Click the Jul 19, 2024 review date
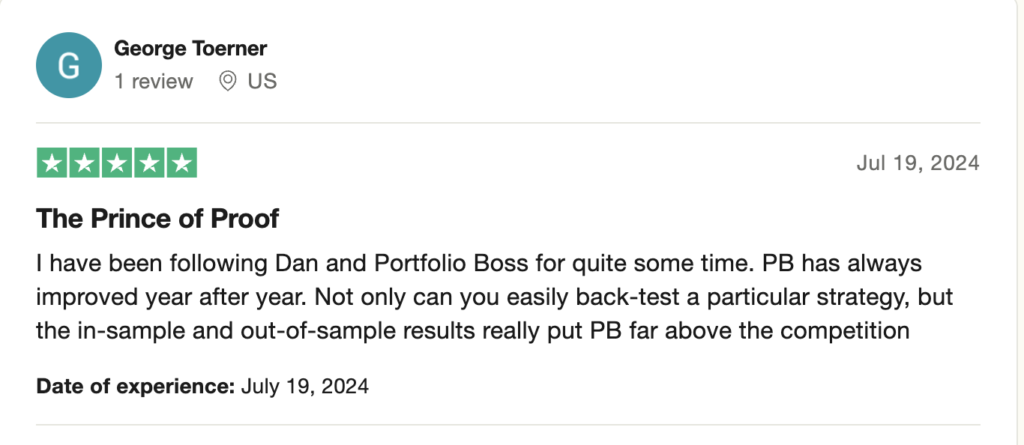Image resolution: width=1024 pixels, height=445 pixels. click(x=918, y=163)
